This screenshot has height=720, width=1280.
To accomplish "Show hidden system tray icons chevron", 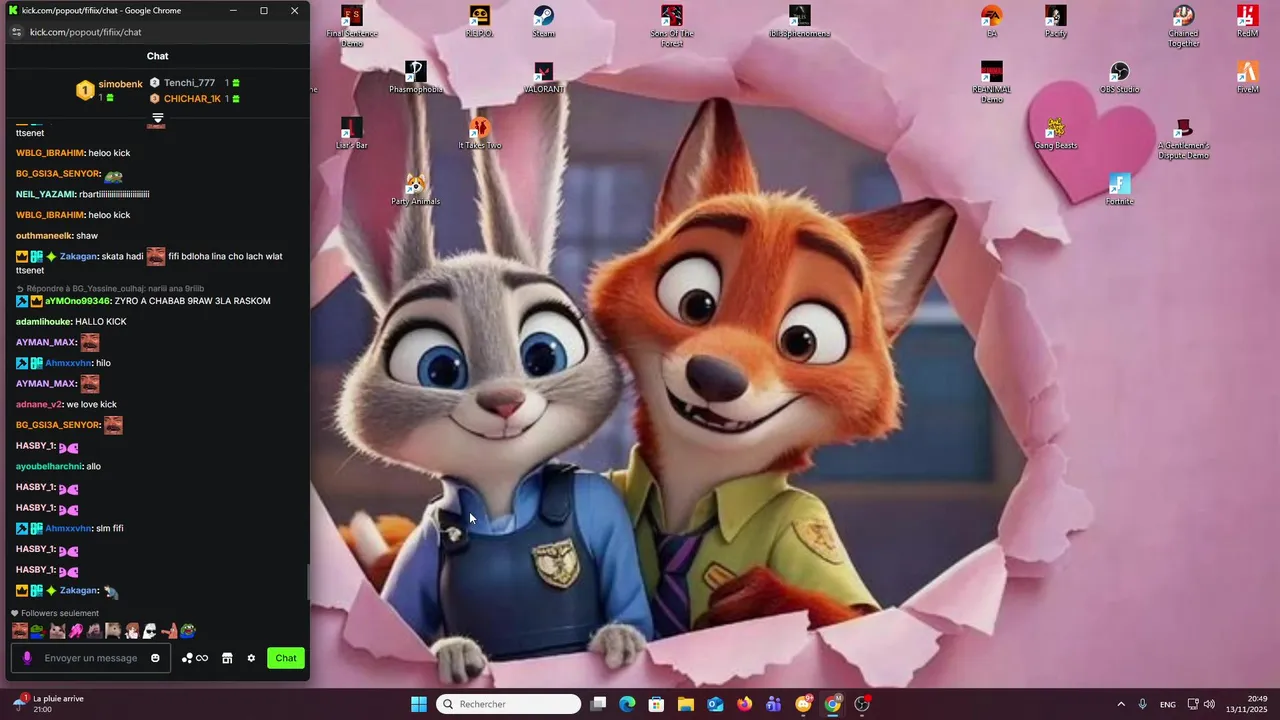I will pyautogui.click(x=1121, y=704).
